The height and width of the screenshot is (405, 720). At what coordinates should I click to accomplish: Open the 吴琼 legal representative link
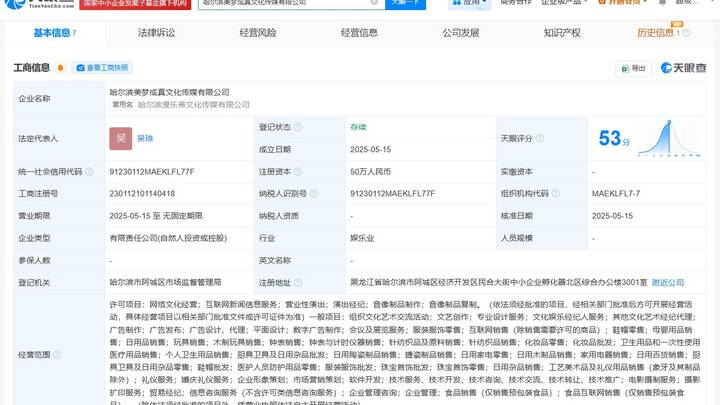[145, 138]
